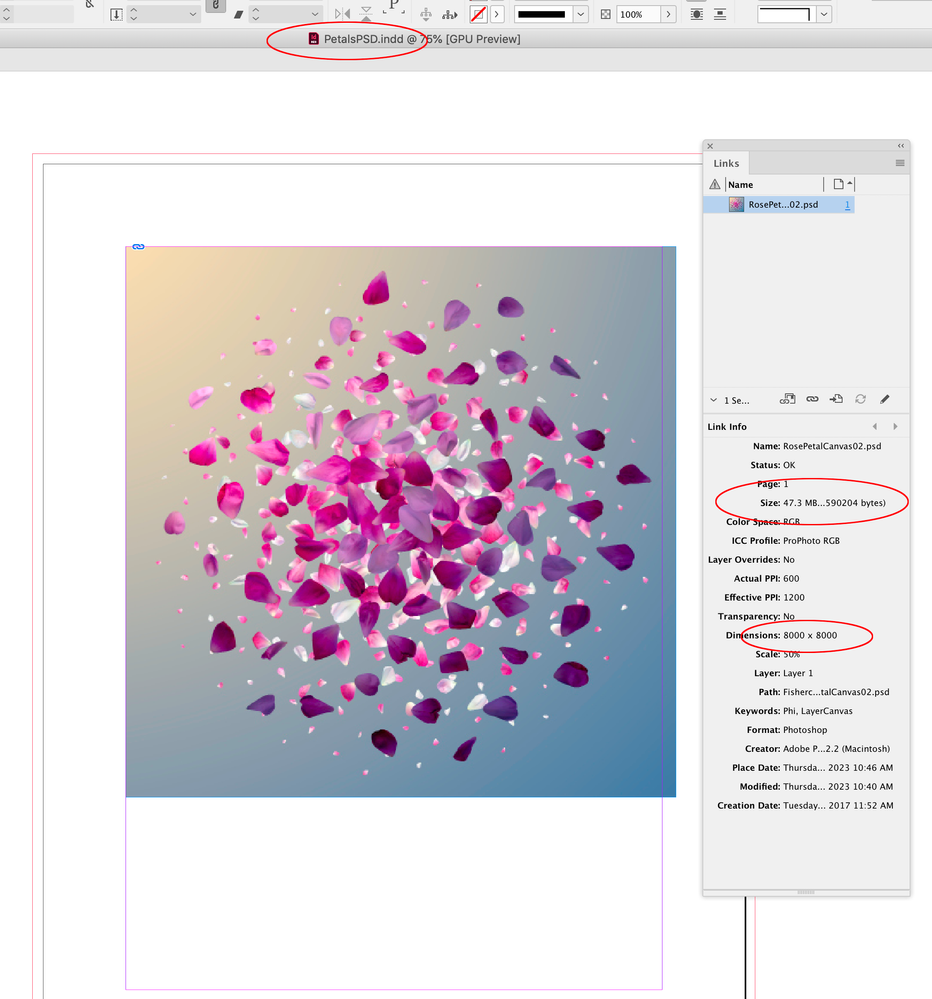The image size is (932, 999).
Task: Open the stroke style dropdown
Action: pos(580,14)
